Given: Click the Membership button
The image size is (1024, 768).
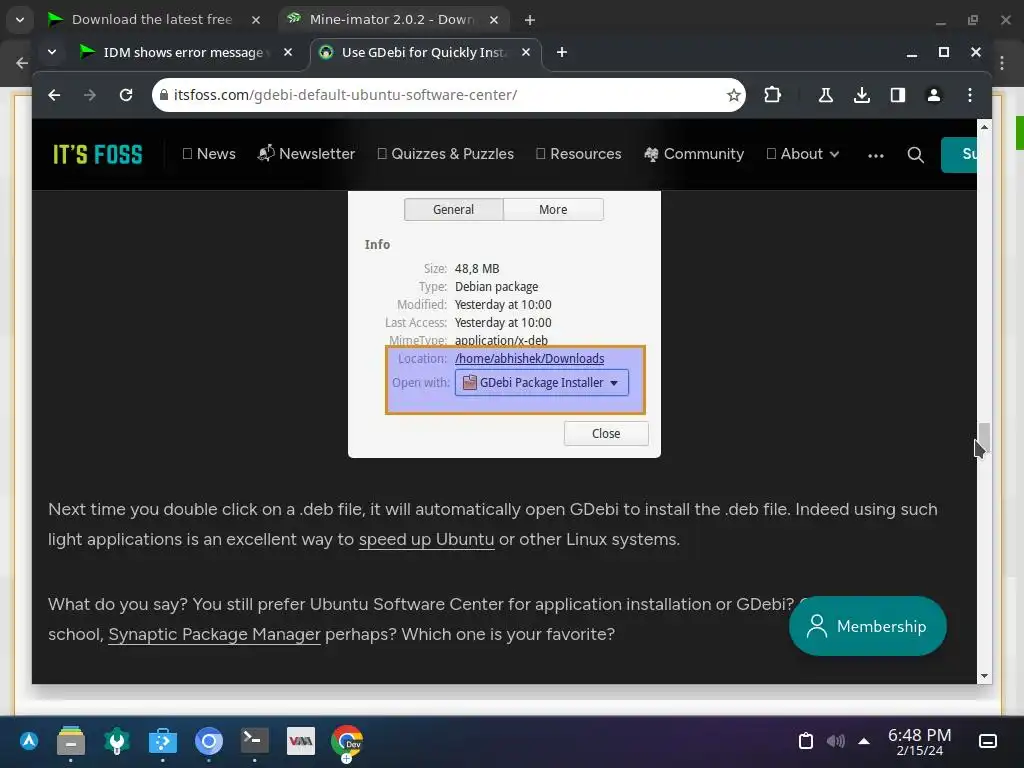Looking at the screenshot, I should tap(867, 626).
